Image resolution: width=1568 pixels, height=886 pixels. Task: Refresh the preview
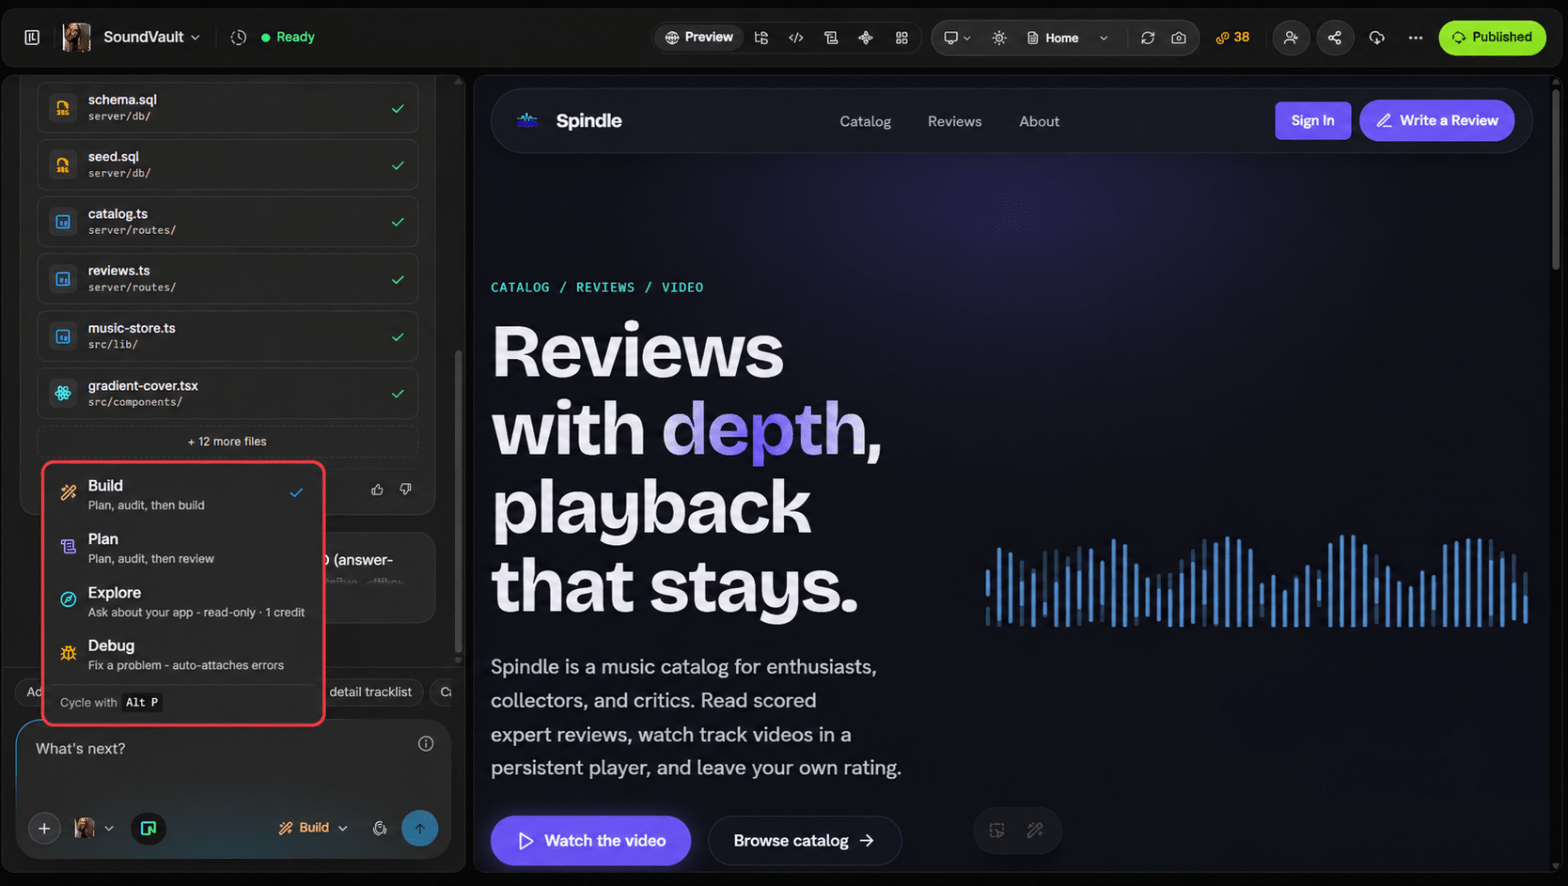[x=1148, y=38]
